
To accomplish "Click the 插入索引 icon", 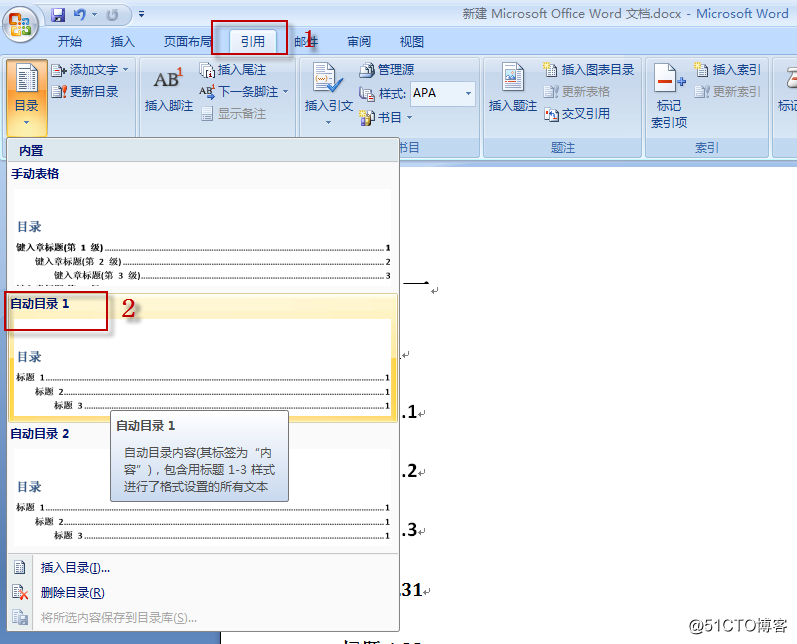I will (701, 70).
